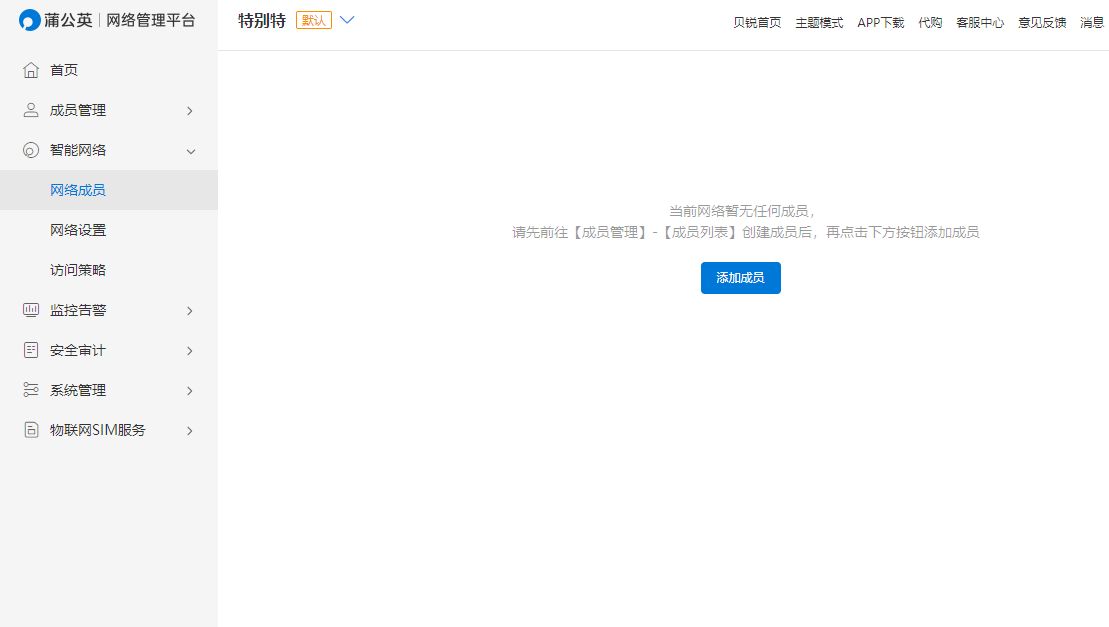Click the 蒲公英 logo icon
This screenshot has width=1109, height=627.
pos(30,21)
